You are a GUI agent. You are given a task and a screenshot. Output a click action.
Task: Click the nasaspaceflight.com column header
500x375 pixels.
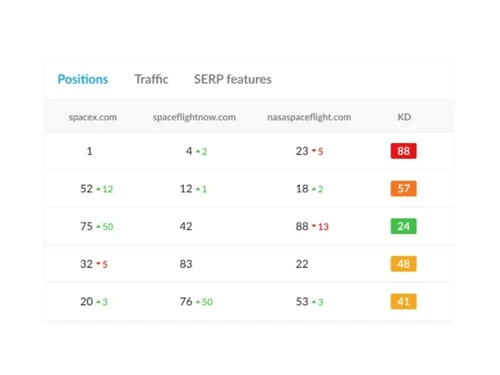click(309, 117)
